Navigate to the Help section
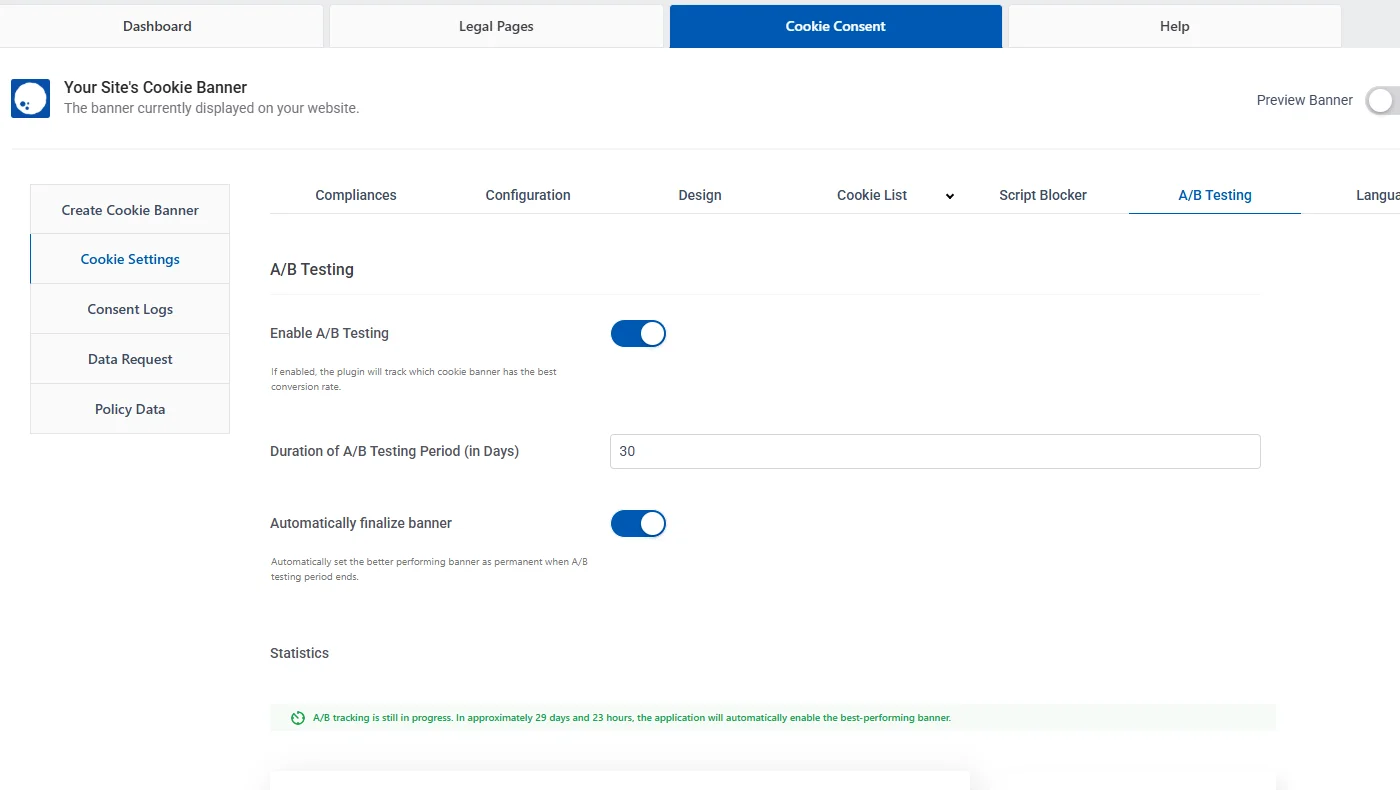The height and width of the screenshot is (790, 1400). tap(1174, 26)
